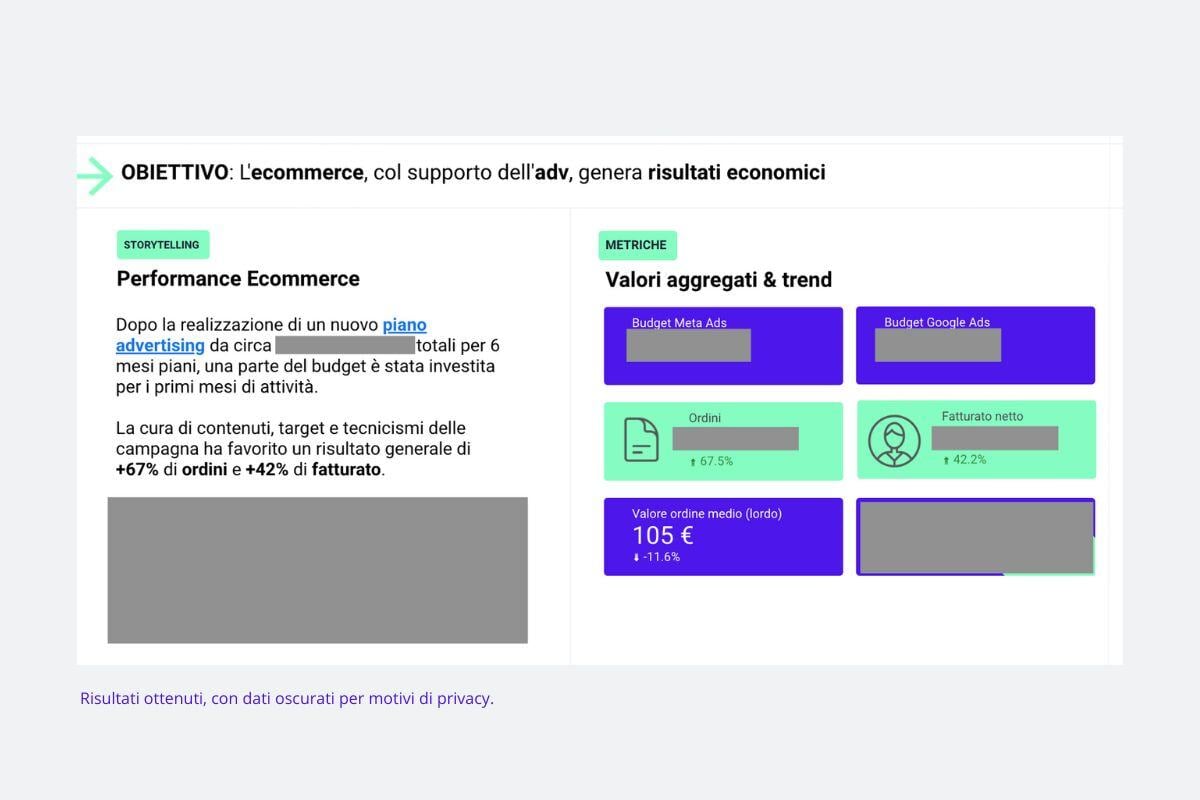
Task: Click the Valore ordine medio card
Action: pyautogui.click(x=723, y=537)
